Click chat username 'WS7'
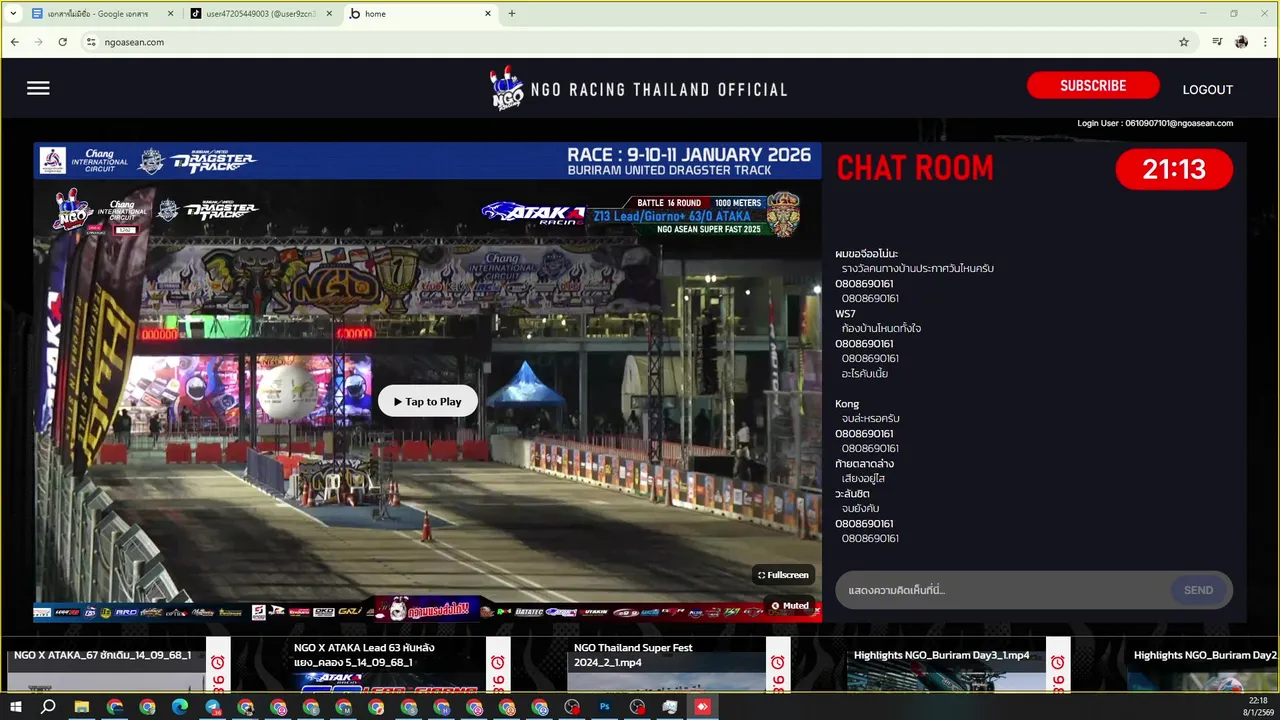The image size is (1280, 720). [x=845, y=314]
